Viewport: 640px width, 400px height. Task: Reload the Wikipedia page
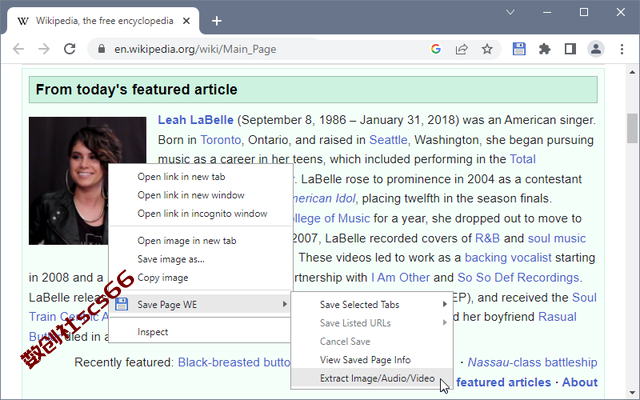[x=70, y=49]
